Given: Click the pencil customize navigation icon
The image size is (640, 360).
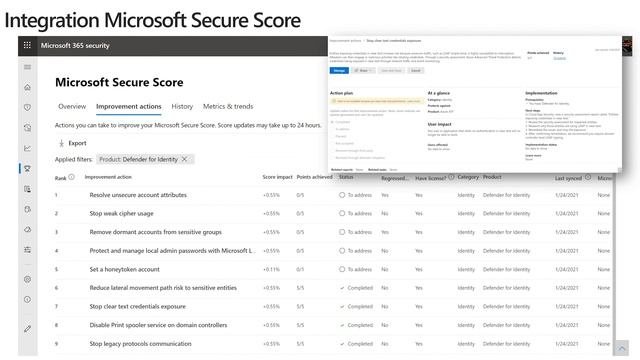Looking at the screenshot, I should click(27, 329).
